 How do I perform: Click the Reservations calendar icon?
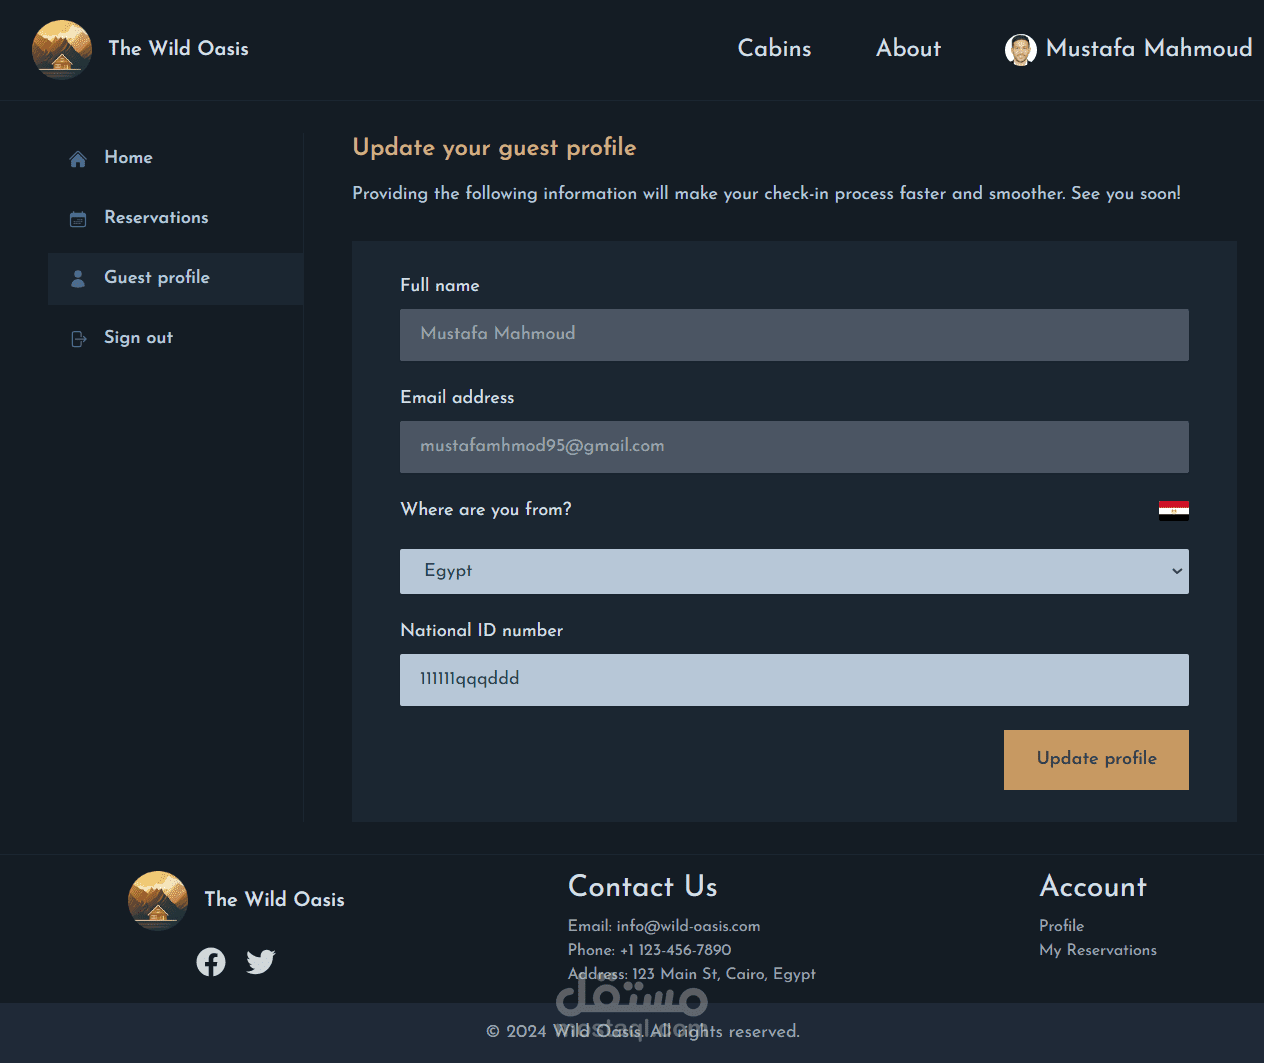(78, 219)
